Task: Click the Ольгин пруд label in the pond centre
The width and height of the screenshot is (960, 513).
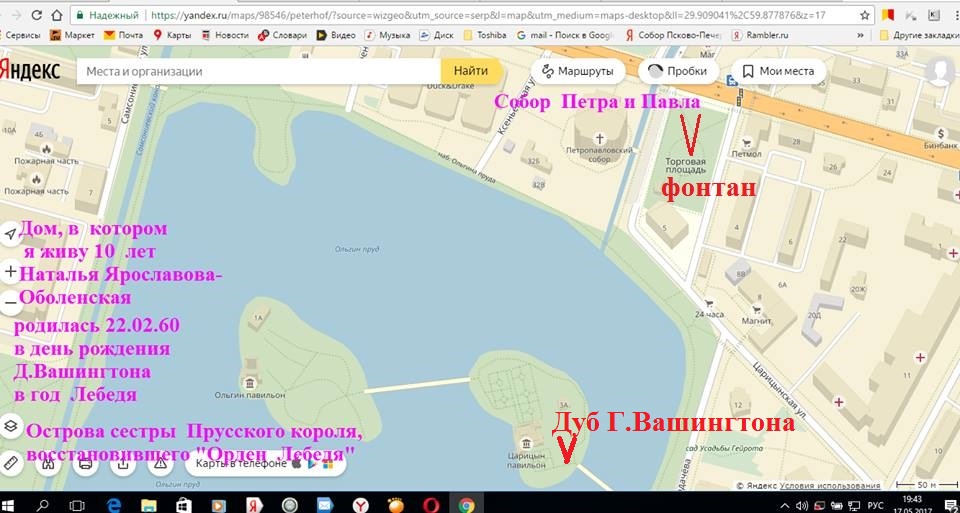Action: [x=357, y=249]
